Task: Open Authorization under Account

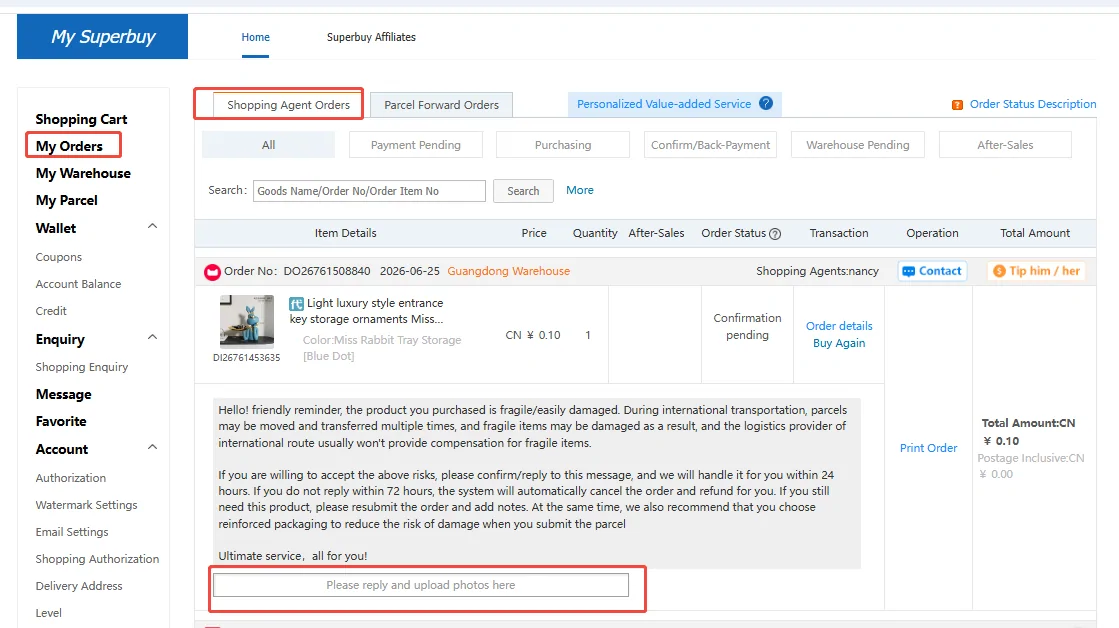Action: [71, 478]
